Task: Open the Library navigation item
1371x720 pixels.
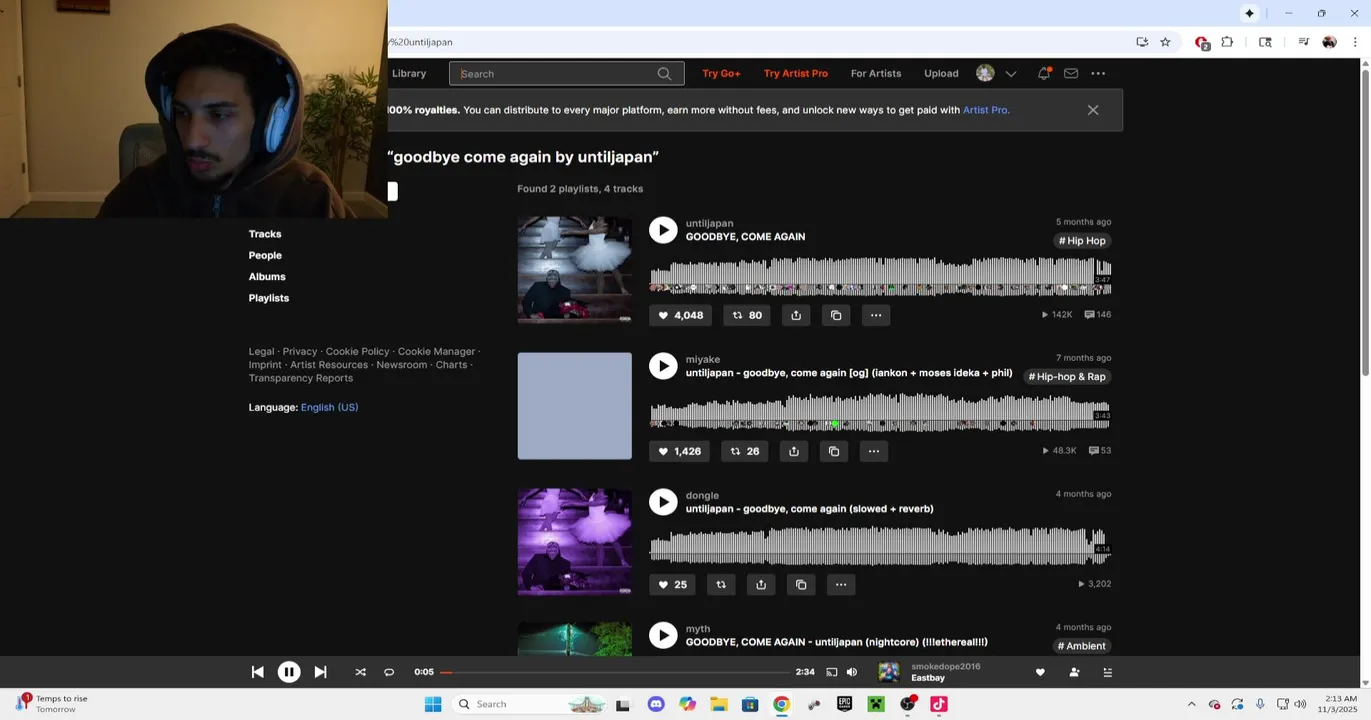Action: pyautogui.click(x=409, y=73)
